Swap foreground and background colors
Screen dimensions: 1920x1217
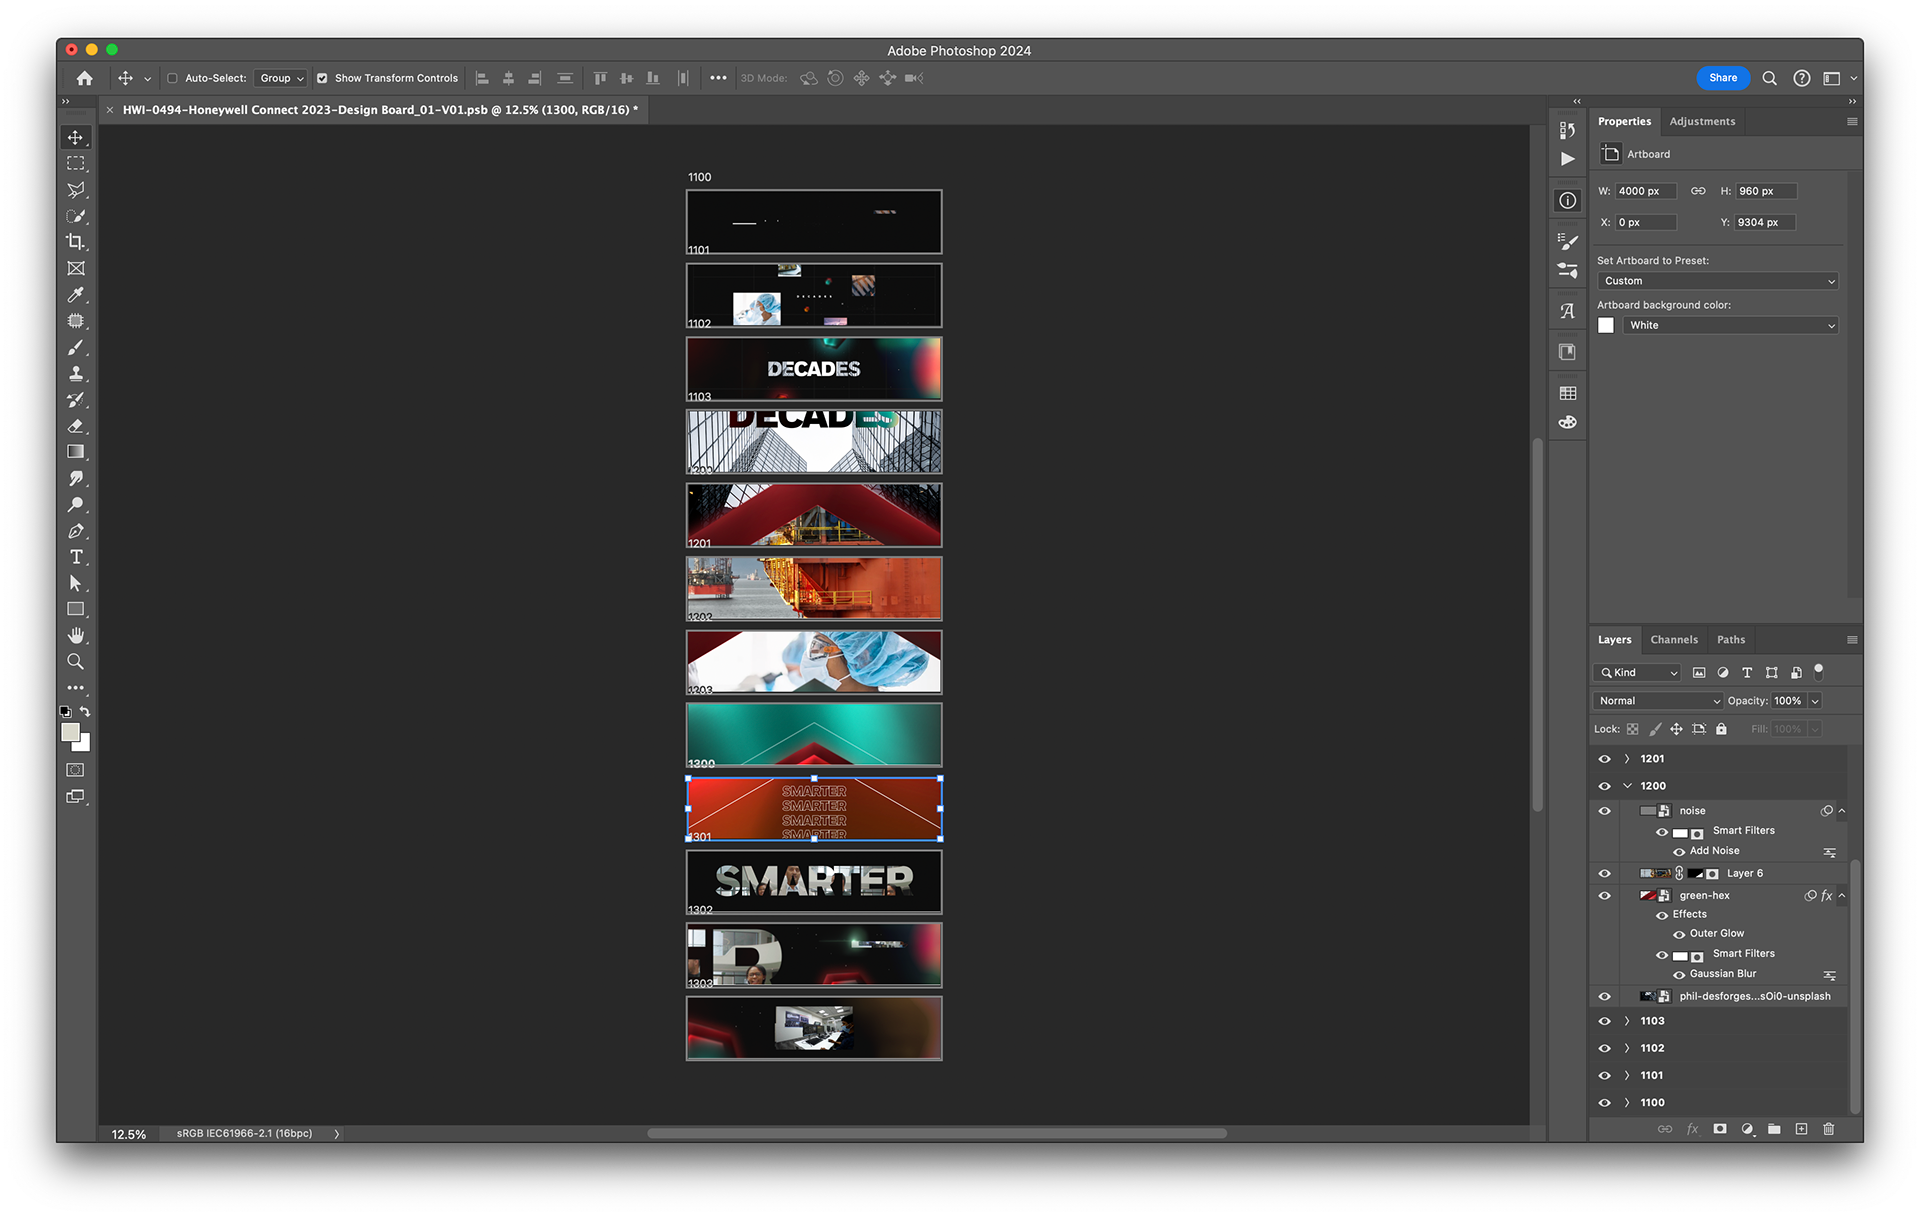pos(85,712)
